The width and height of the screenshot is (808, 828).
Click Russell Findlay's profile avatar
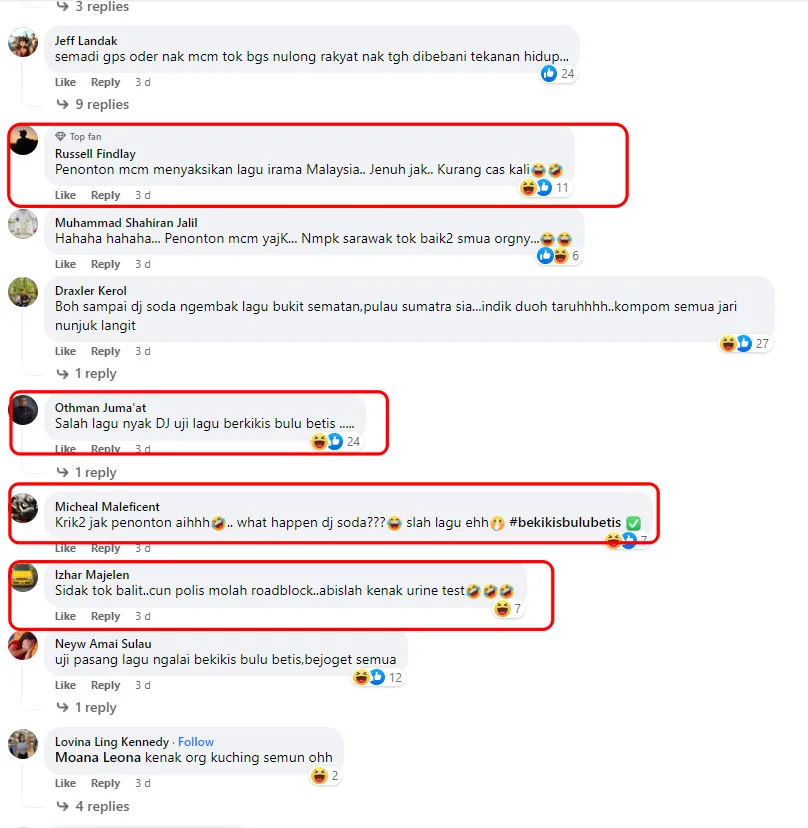pyautogui.click(x=23, y=141)
